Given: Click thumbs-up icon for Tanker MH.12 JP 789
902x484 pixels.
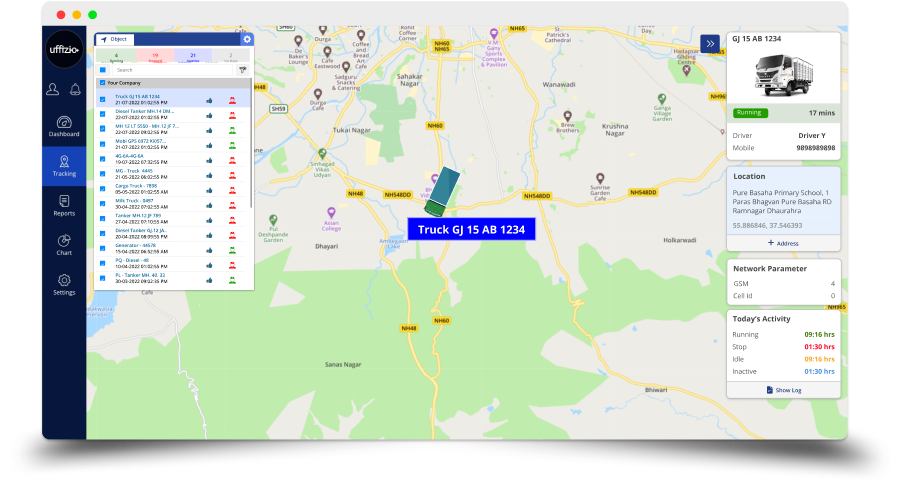Looking at the screenshot, I should click(209, 220).
